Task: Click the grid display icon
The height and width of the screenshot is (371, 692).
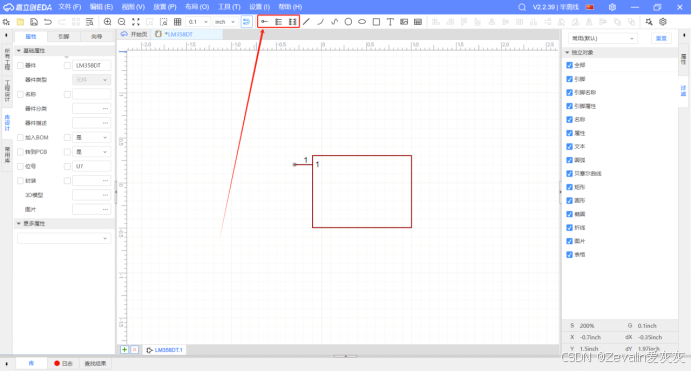Action: (177, 22)
